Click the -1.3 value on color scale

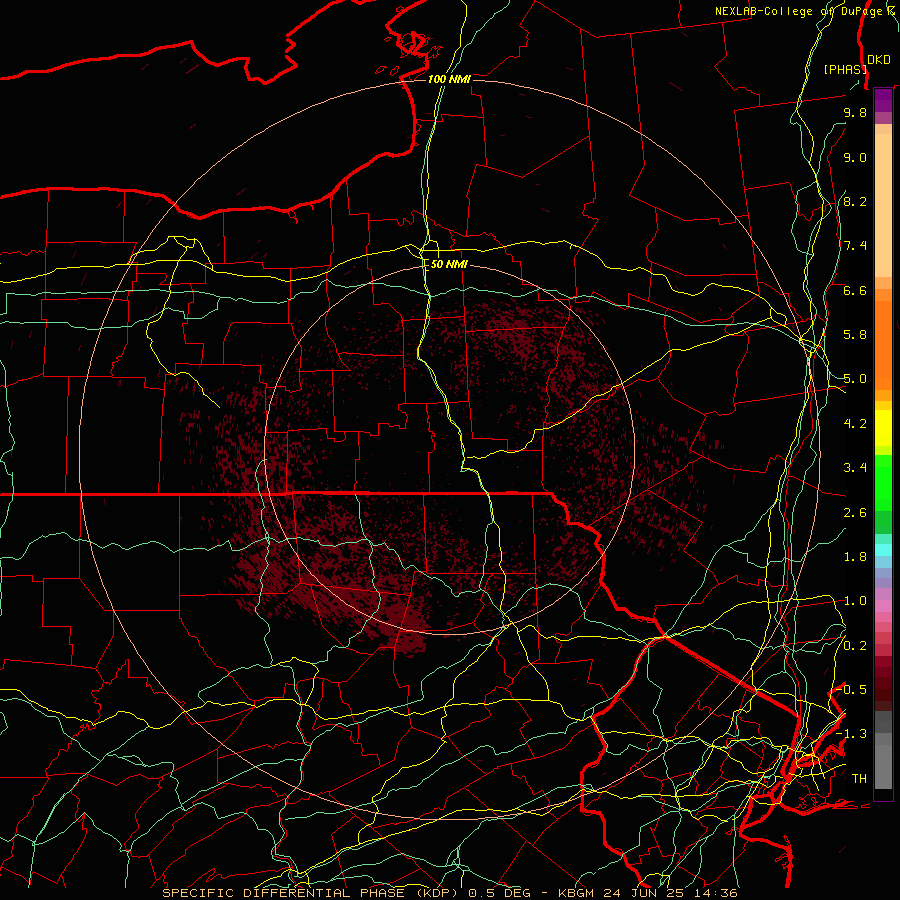point(852,734)
